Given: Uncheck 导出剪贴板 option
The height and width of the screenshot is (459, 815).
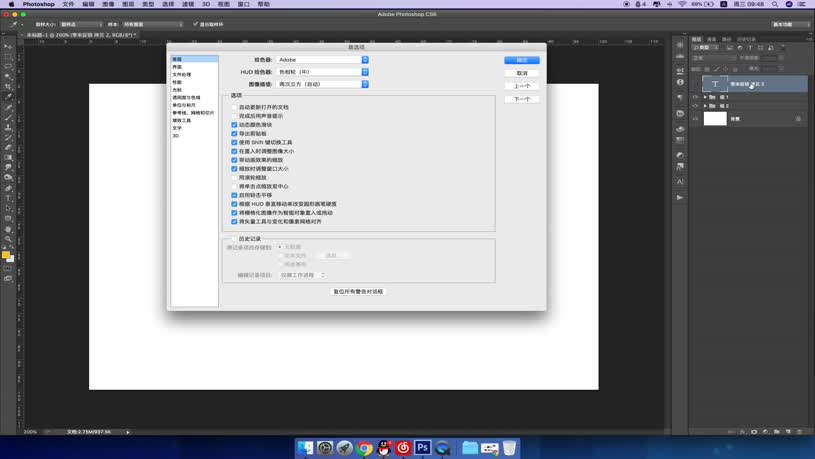Looking at the screenshot, I should 234,134.
